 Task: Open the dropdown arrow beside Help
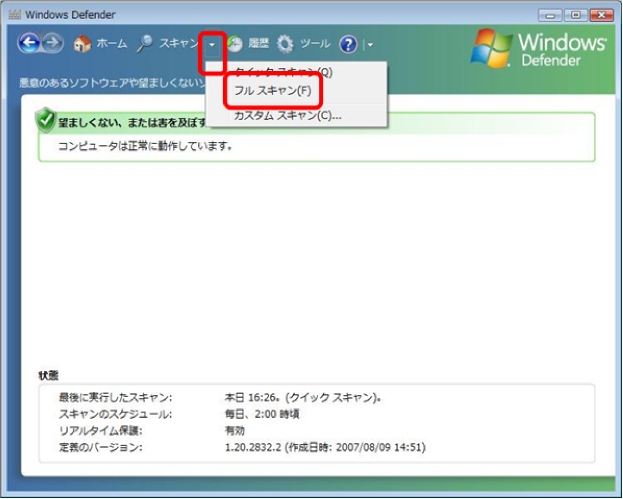tap(370, 45)
